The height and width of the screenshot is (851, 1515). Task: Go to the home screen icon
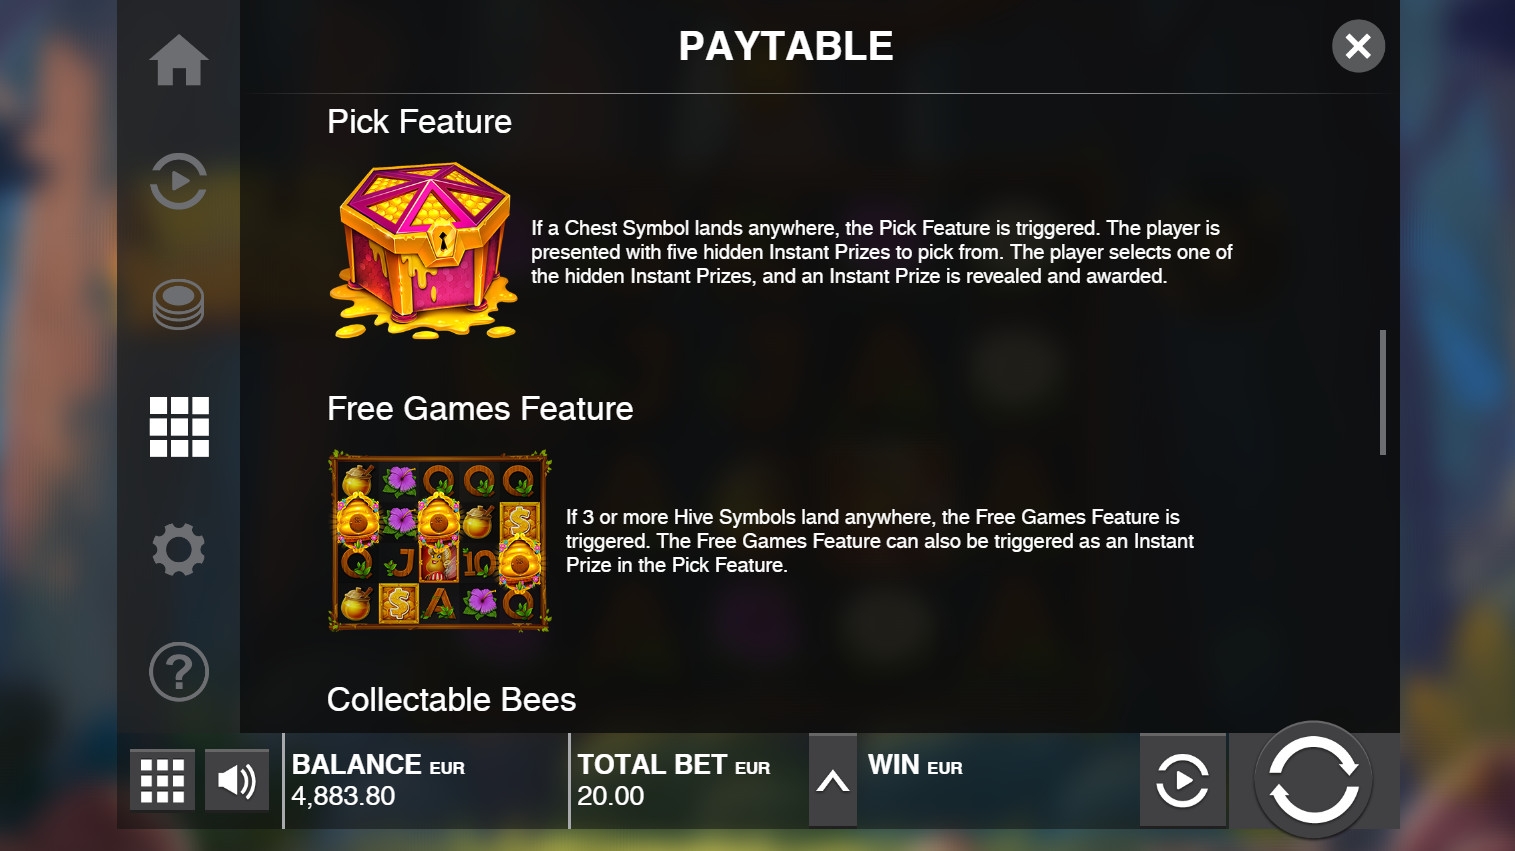pos(179,60)
